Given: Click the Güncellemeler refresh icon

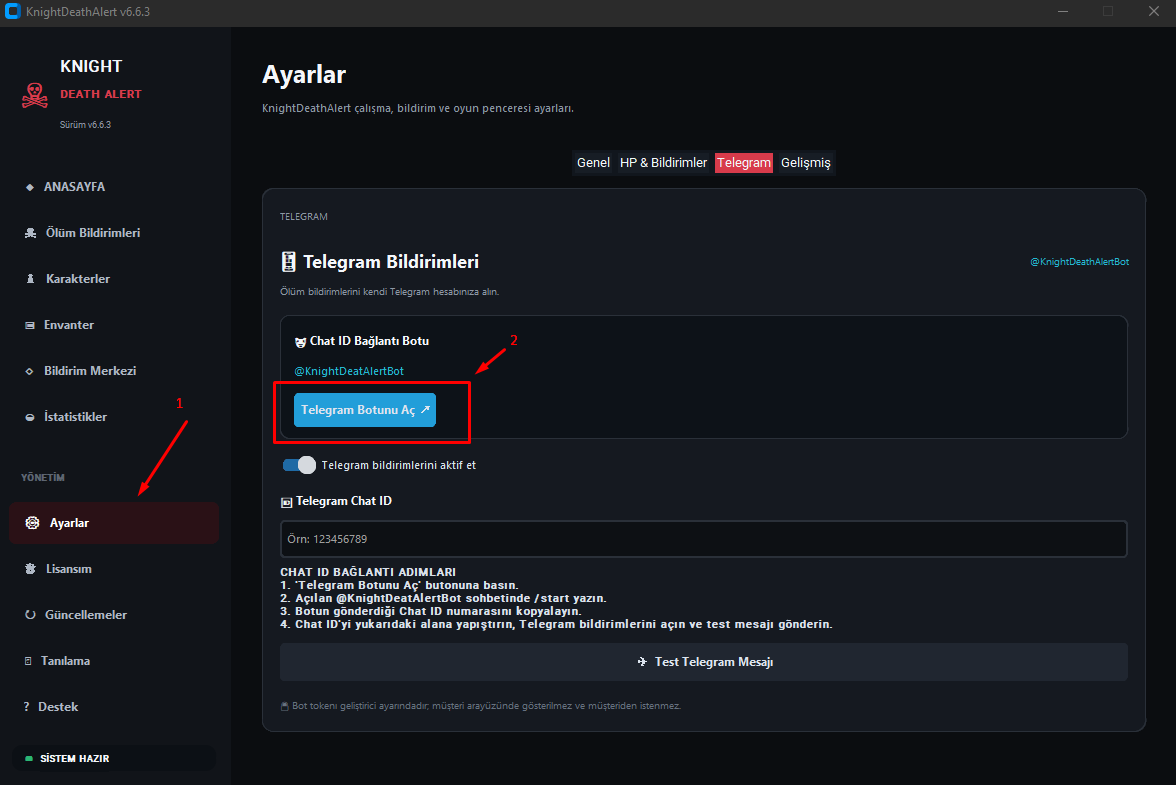Looking at the screenshot, I should point(30,615).
